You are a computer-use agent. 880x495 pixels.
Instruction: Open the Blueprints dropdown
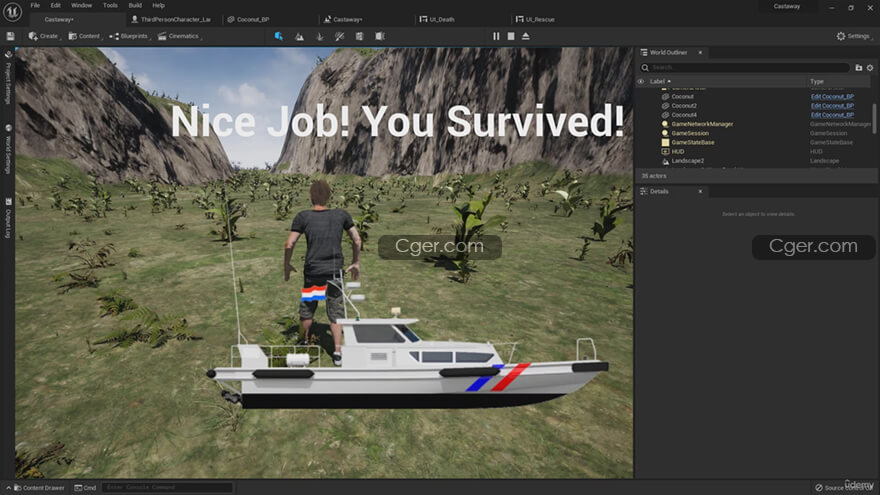click(x=130, y=36)
